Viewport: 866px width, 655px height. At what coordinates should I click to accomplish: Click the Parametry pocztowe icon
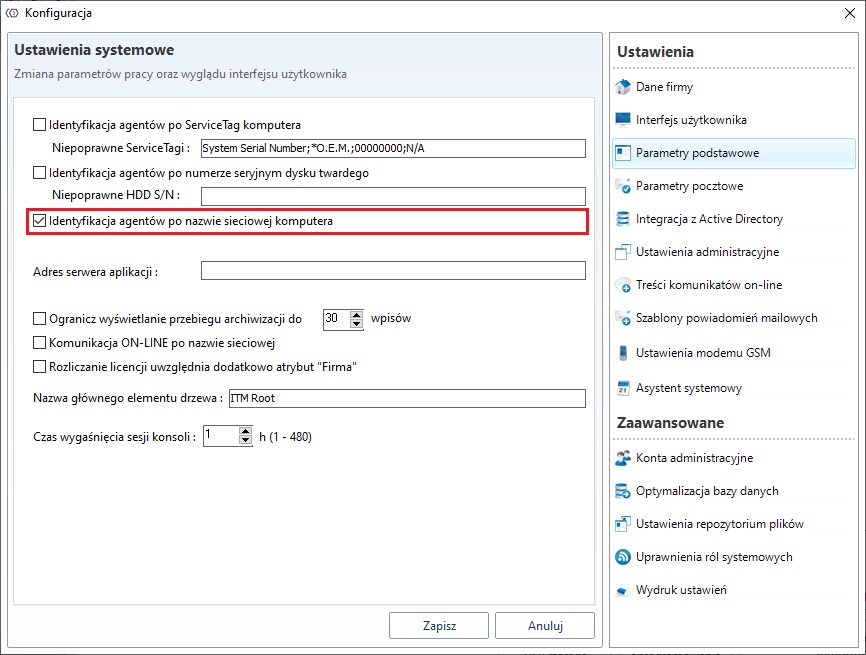(x=623, y=186)
